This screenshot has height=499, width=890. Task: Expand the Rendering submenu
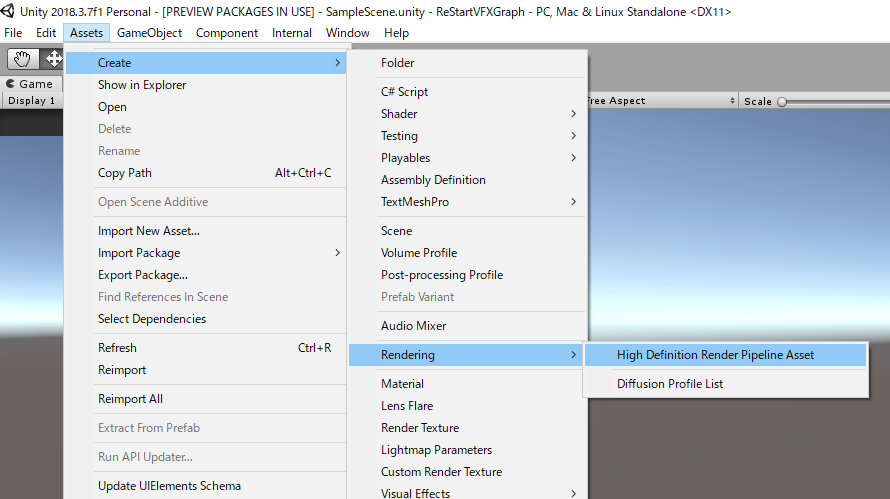(x=467, y=355)
